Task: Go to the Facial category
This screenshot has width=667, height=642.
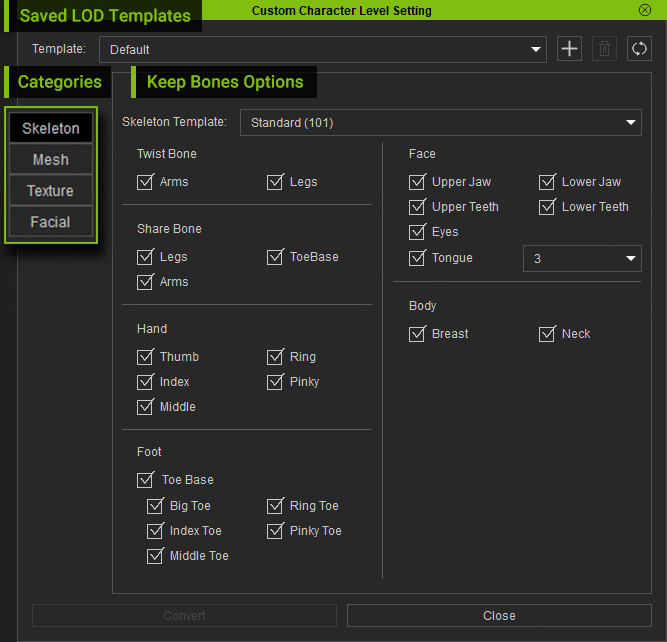Action: pyautogui.click(x=51, y=222)
